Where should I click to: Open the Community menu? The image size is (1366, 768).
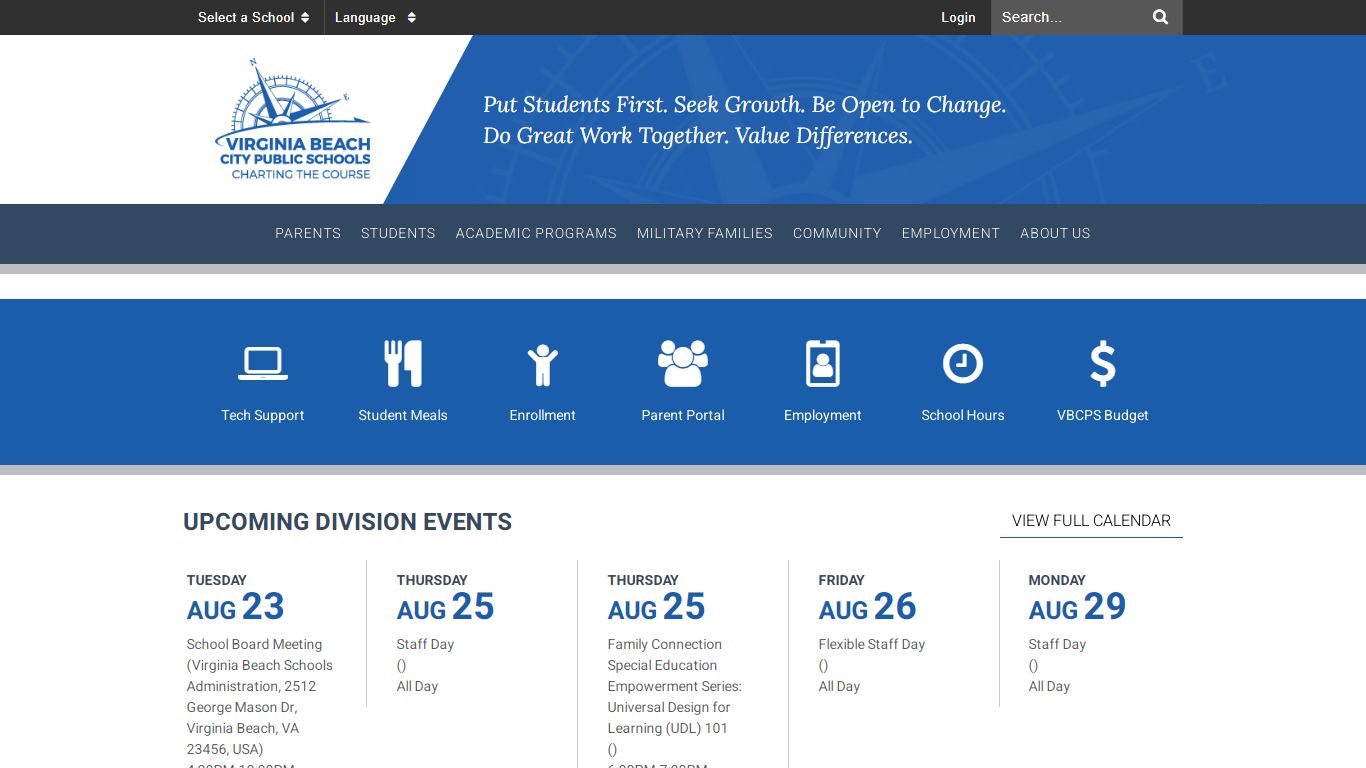coord(837,233)
